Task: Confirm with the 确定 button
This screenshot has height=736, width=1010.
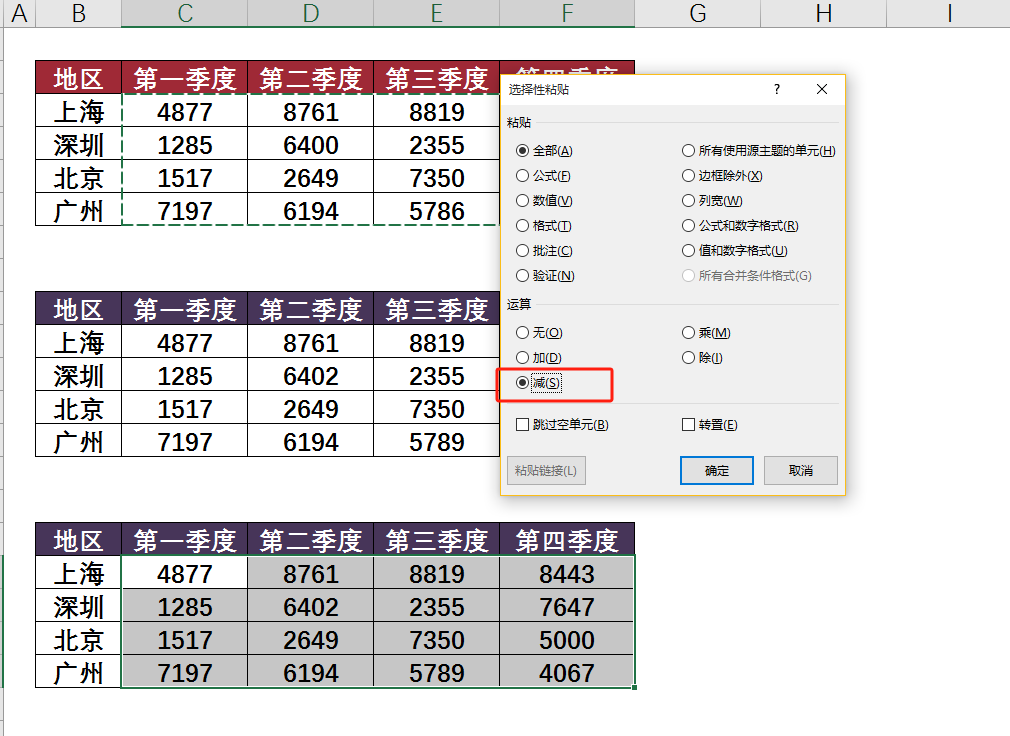Action: pyautogui.click(x=716, y=471)
